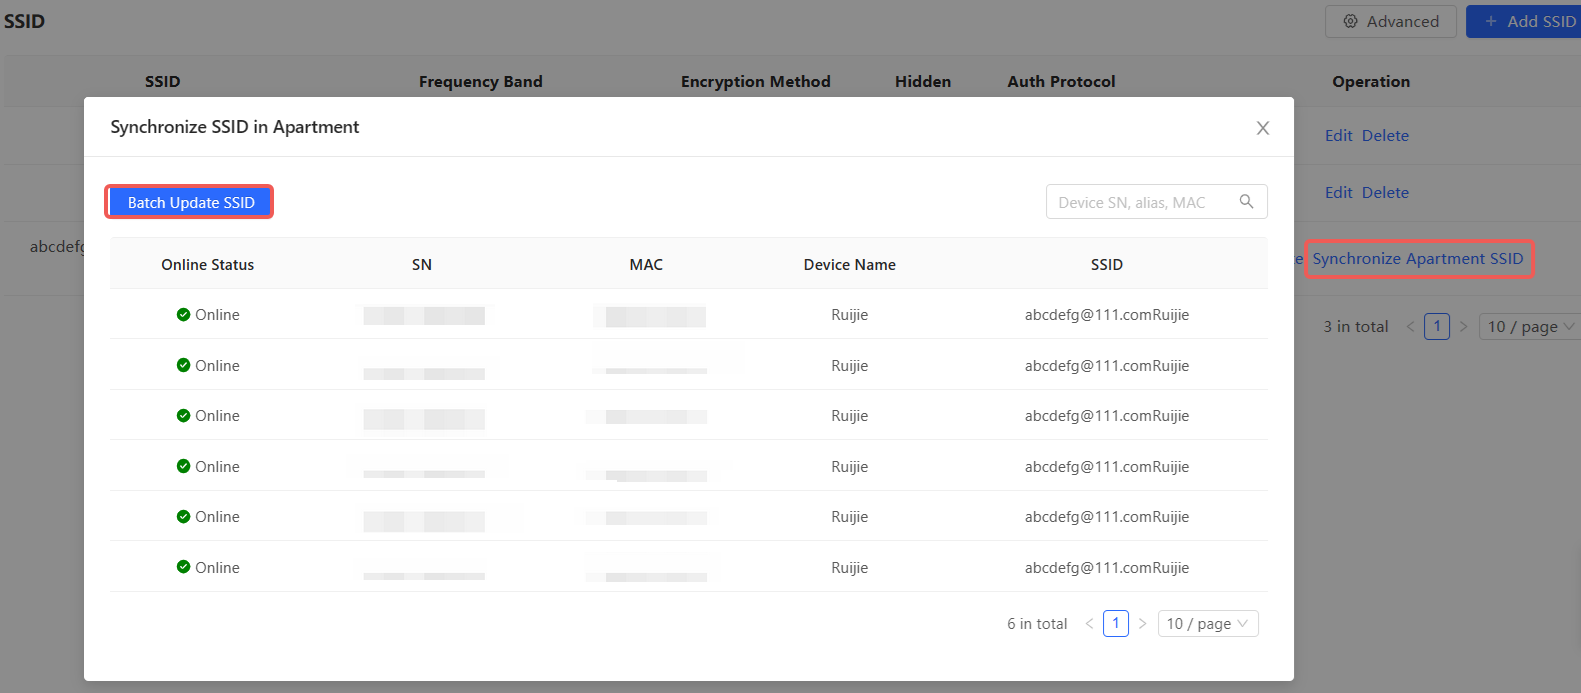Go to previous page in dialog pagination
The height and width of the screenshot is (693, 1581).
pyautogui.click(x=1089, y=624)
